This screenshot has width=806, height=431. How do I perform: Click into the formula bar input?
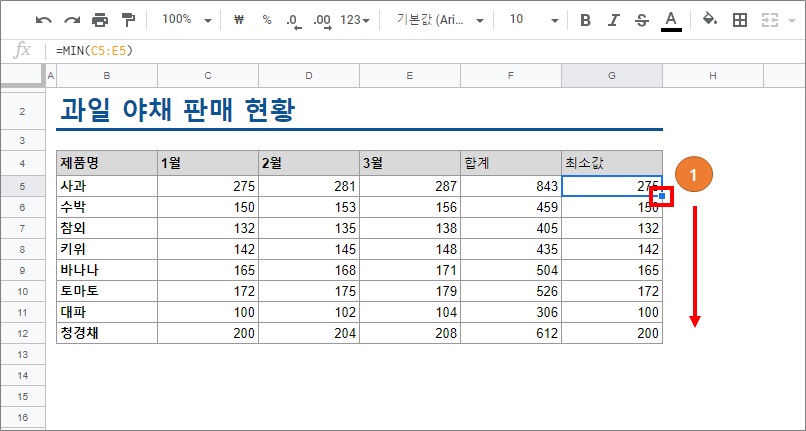pyautogui.click(x=427, y=51)
